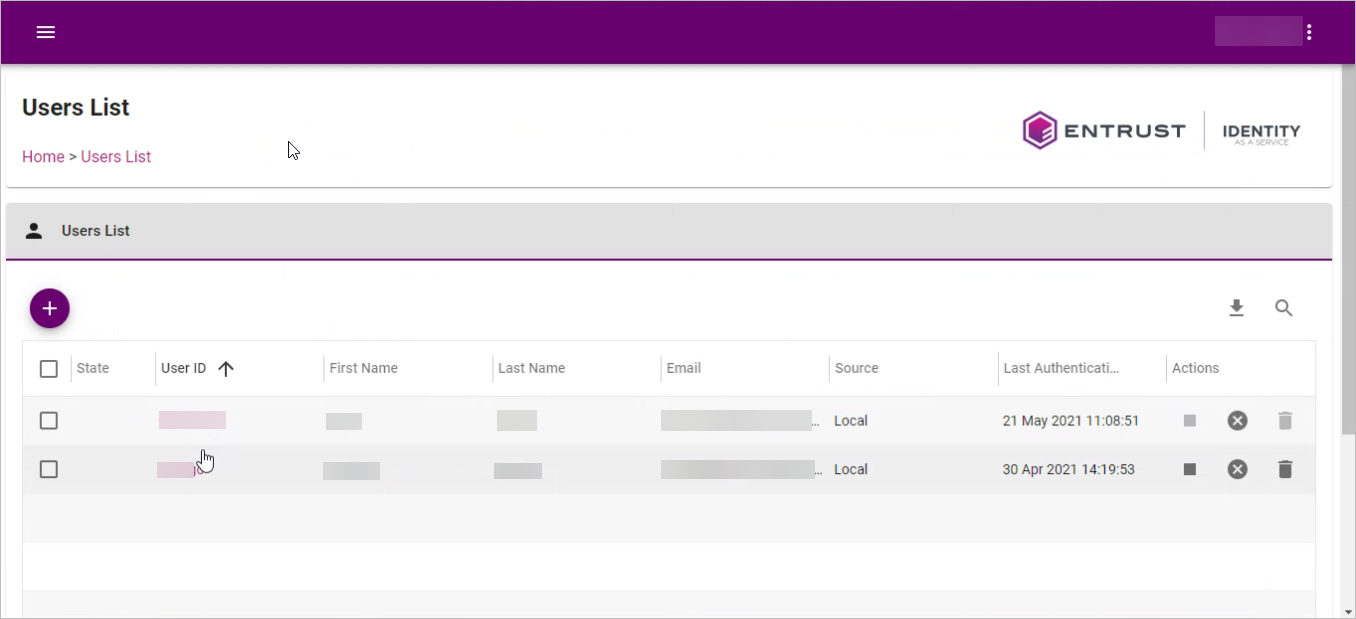The height and width of the screenshot is (619, 1356).
Task: Click the download users list icon
Action: point(1237,308)
